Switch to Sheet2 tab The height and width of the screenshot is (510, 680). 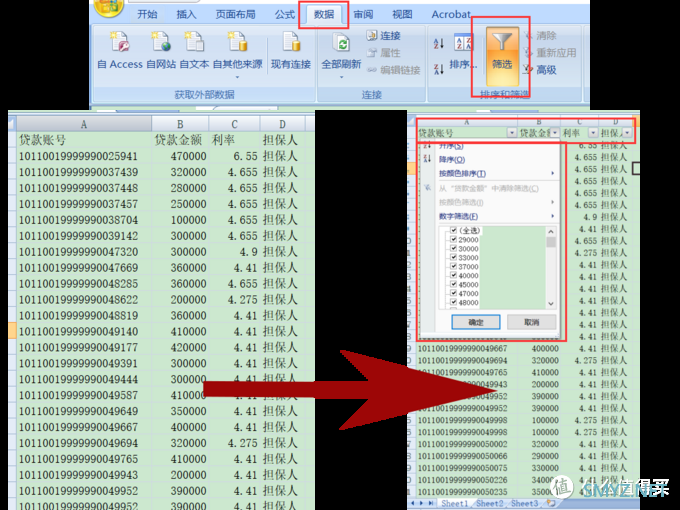[x=490, y=503]
